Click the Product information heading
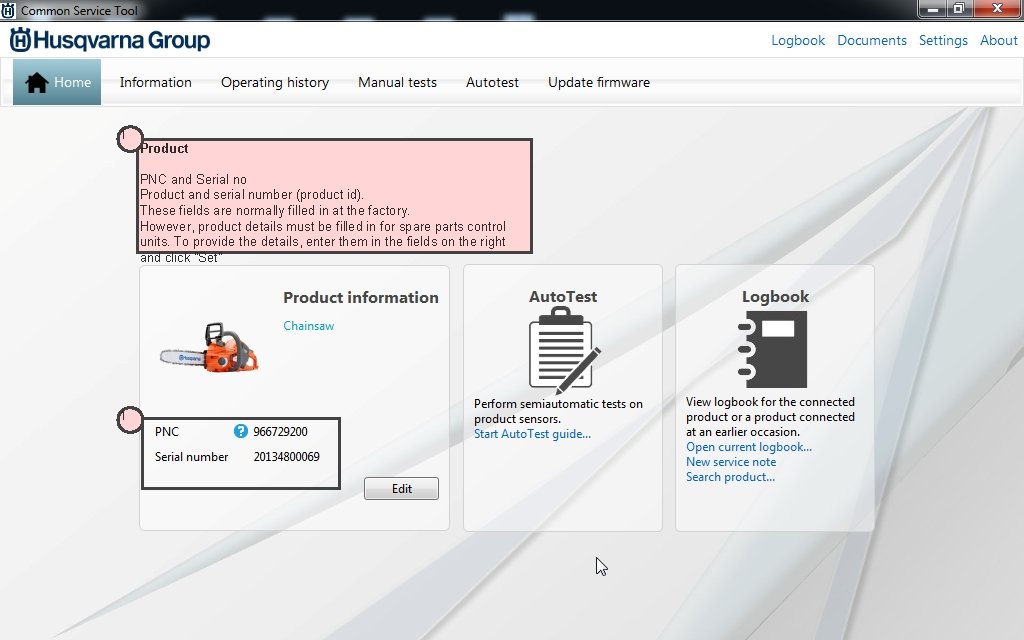The image size is (1024, 640). click(x=360, y=298)
